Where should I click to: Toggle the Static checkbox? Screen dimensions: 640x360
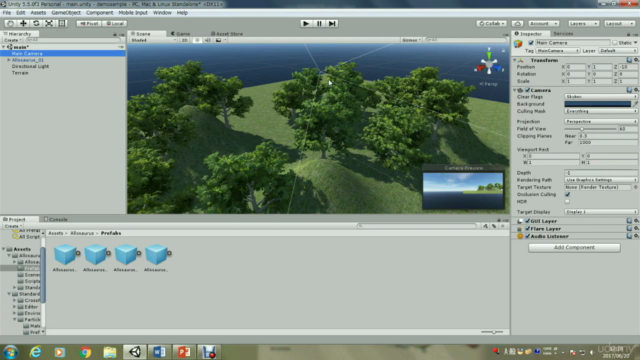pos(615,43)
